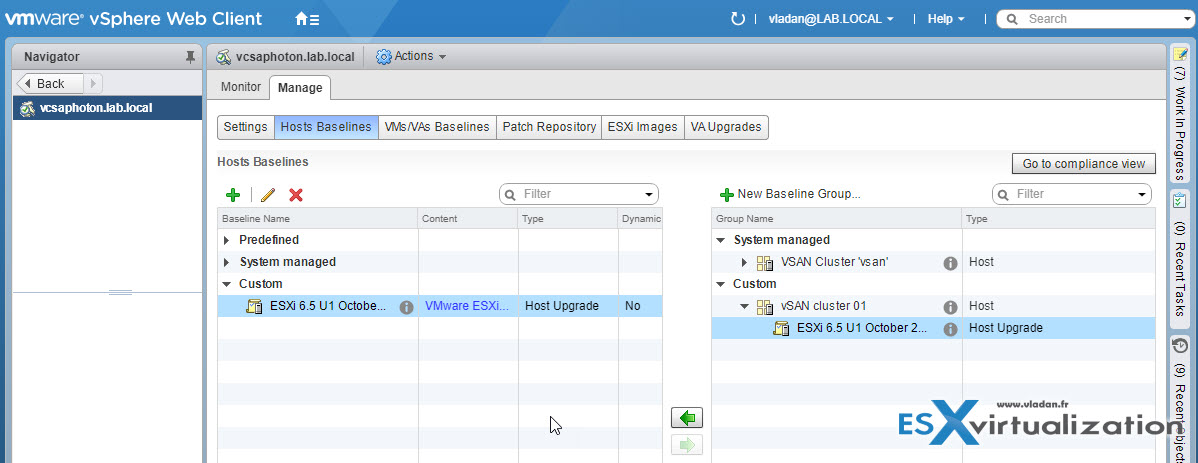Open the groups Filter dropdown arrow

[x=1141, y=194]
